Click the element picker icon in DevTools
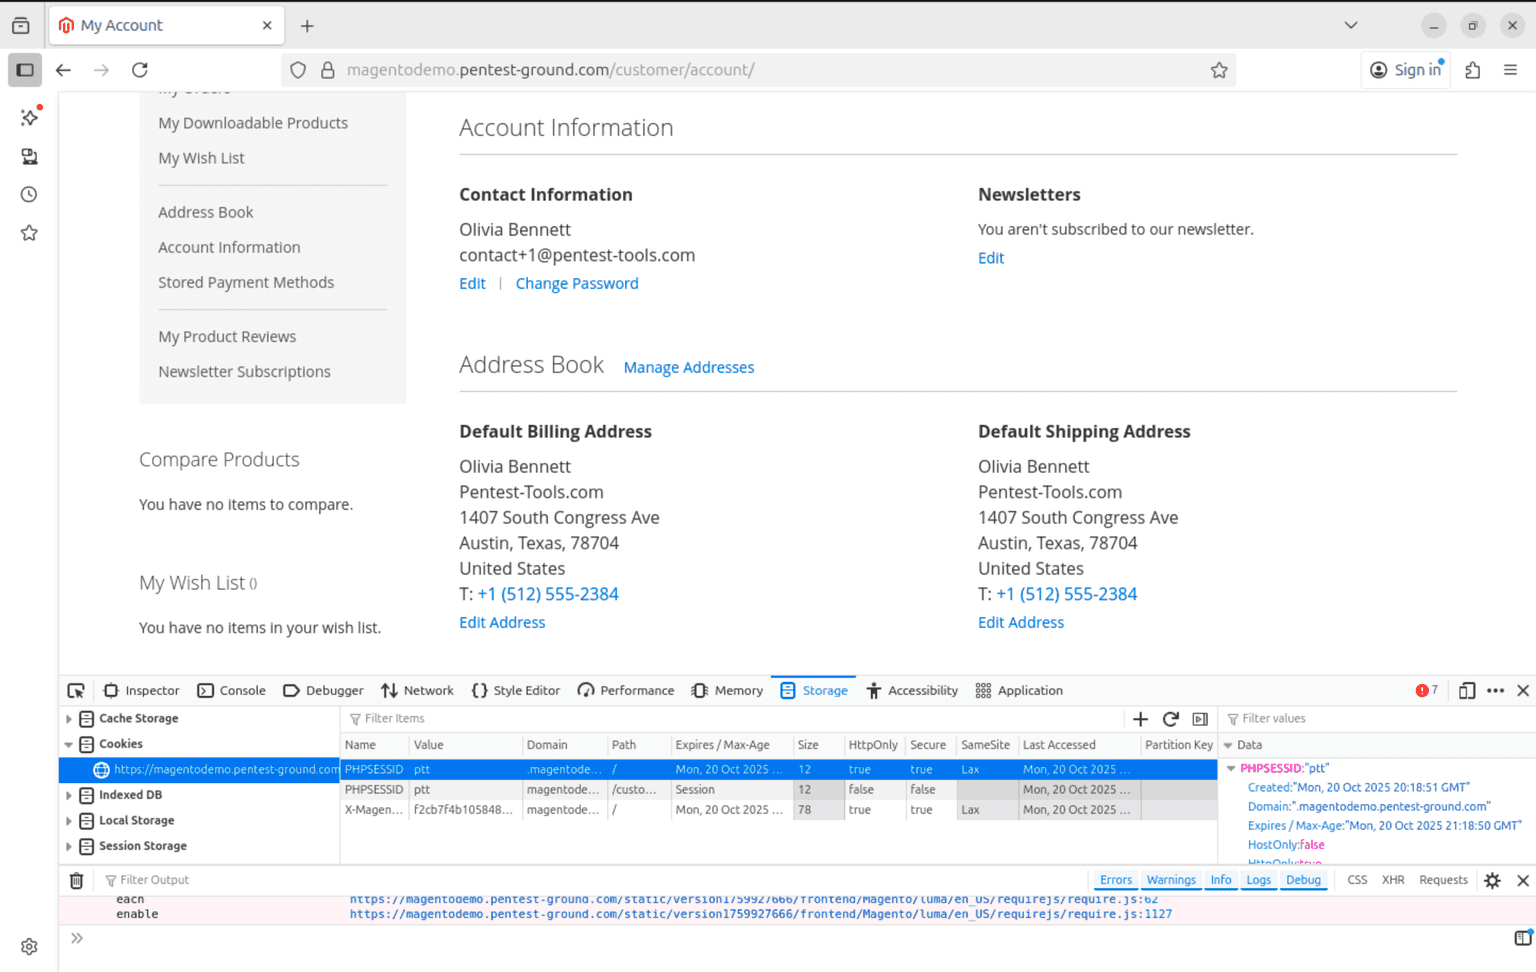The height and width of the screenshot is (972, 1536). coord(76,691)
